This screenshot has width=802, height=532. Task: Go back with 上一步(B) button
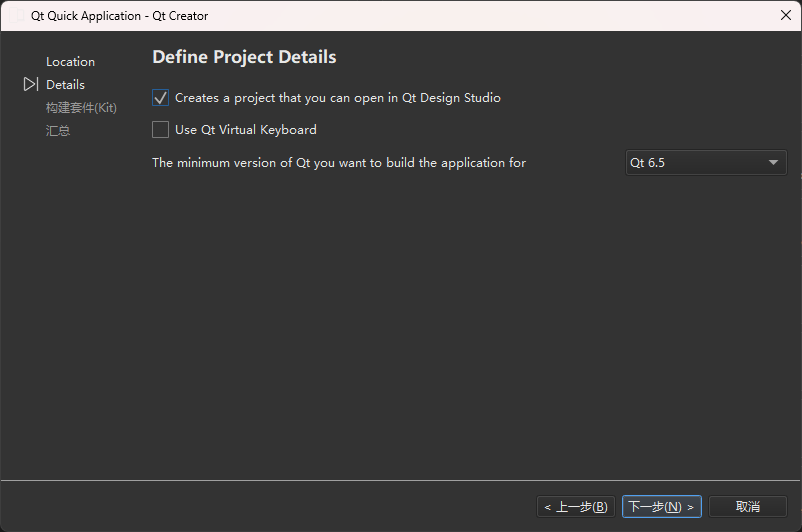coord(575,506)
